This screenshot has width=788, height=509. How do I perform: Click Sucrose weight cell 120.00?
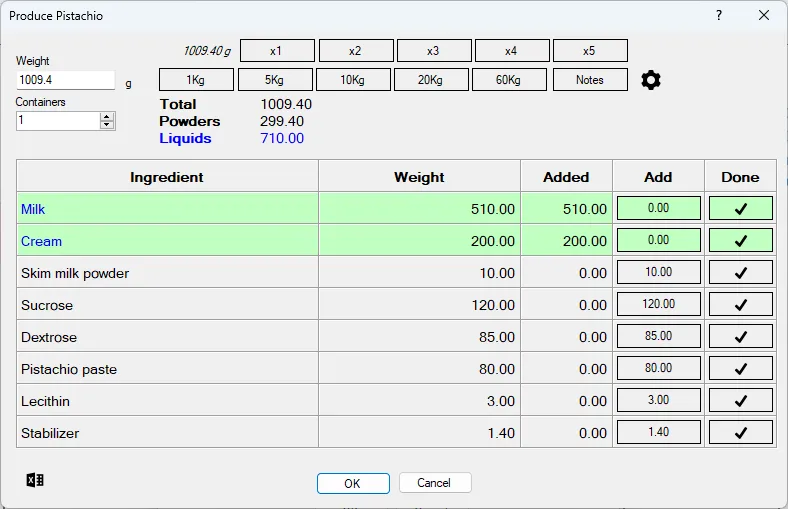coord(420,305)
